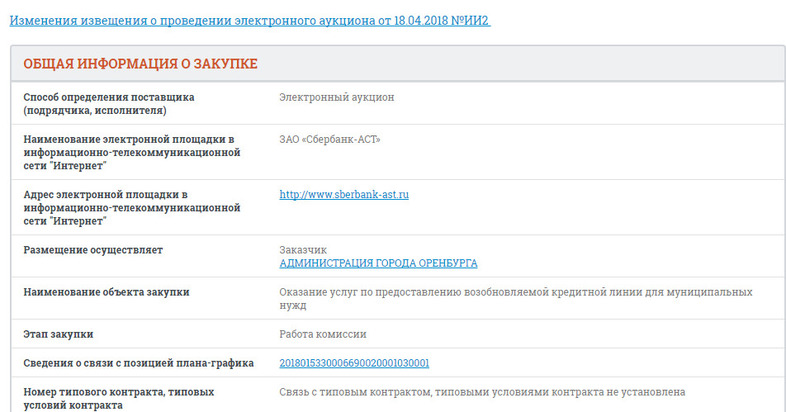
Task: Click the Работа комиссии stage value
Action: 324,334
